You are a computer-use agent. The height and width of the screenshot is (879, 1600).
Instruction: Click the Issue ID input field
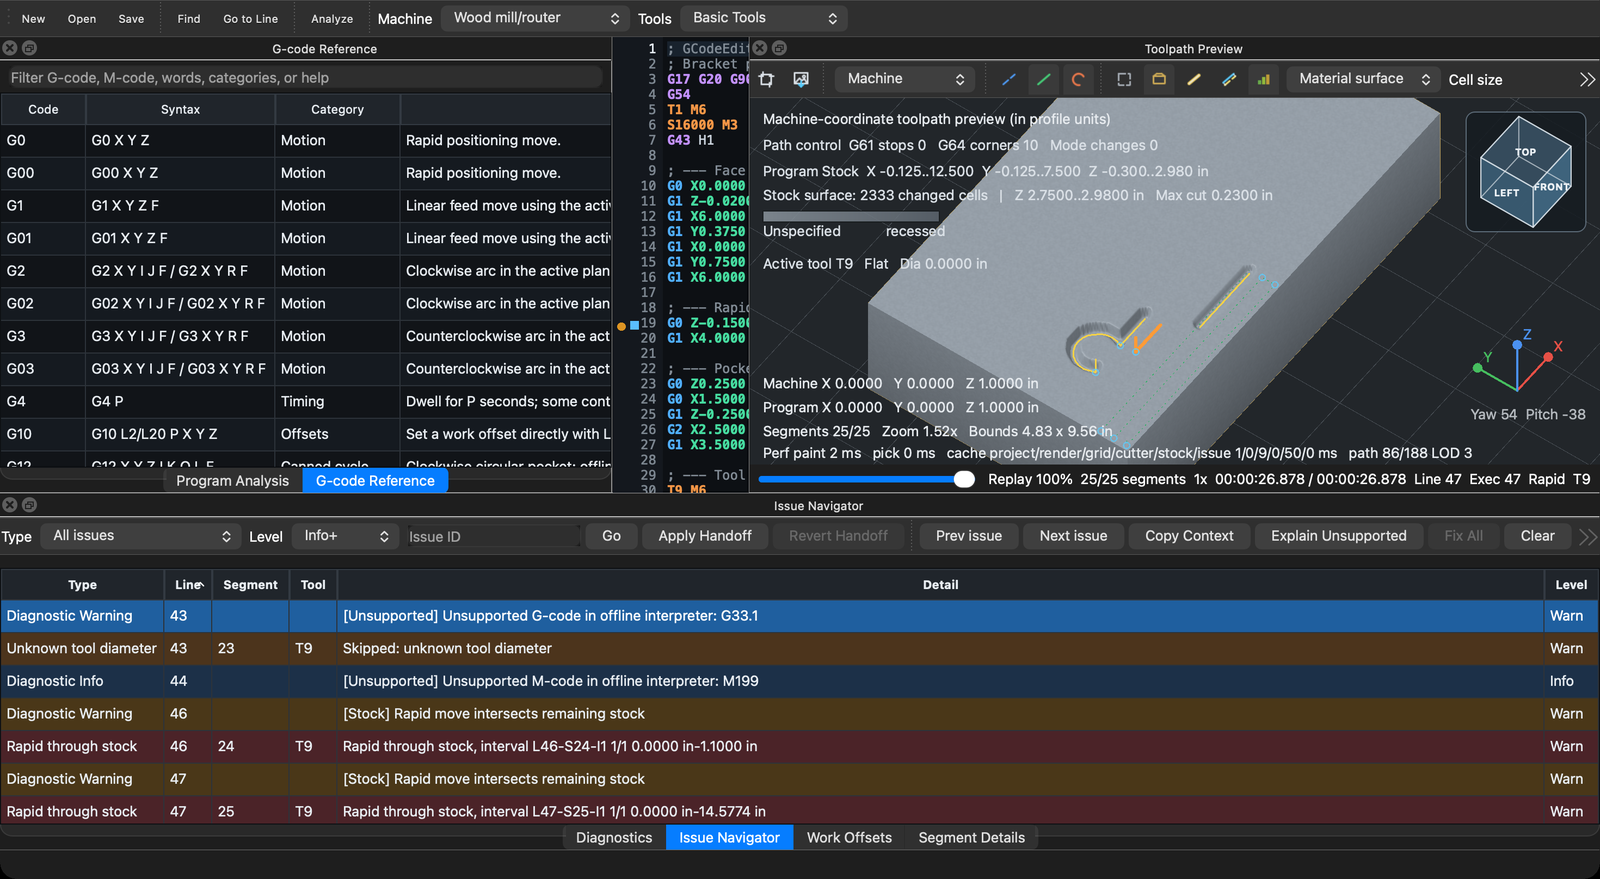[494, 537]
